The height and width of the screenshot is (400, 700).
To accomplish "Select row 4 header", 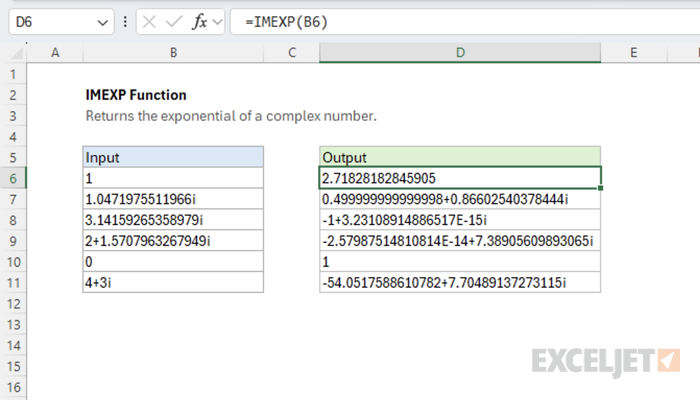I will pos(13,137).
